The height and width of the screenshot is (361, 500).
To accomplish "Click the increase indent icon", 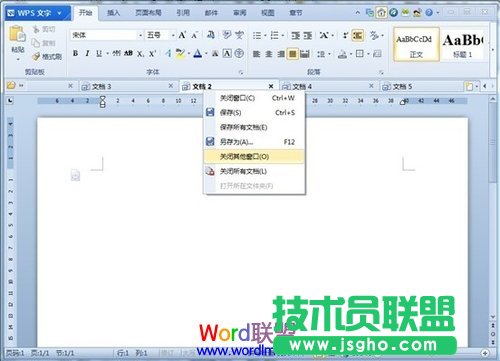I will (307, 35).
